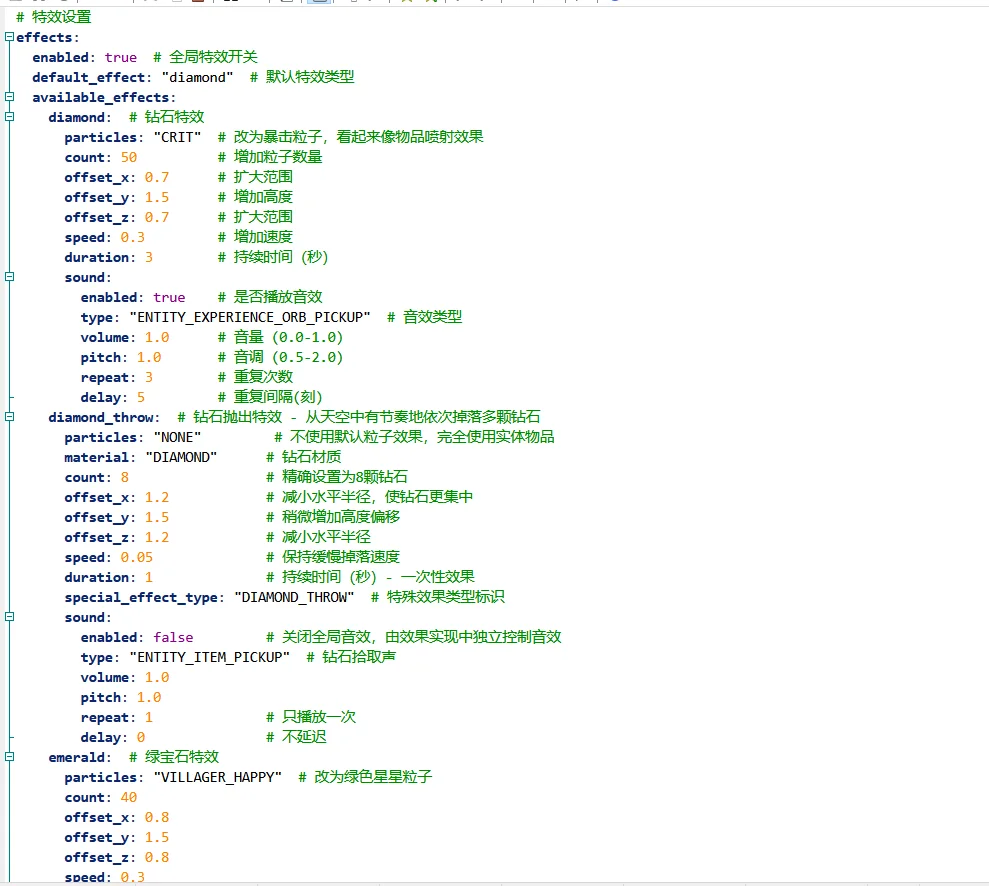Viewport: 989px width, 886px height.
Task: Collapse the effects block fold marker
Action: pyautogui.click(x=9, y=37)
